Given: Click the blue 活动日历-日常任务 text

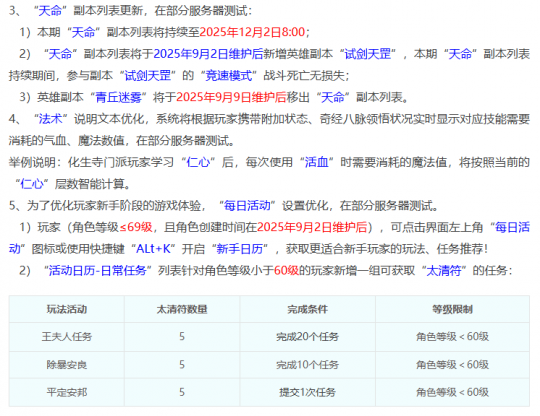Looking at the screenshot, I should click(x=98, y=271).
